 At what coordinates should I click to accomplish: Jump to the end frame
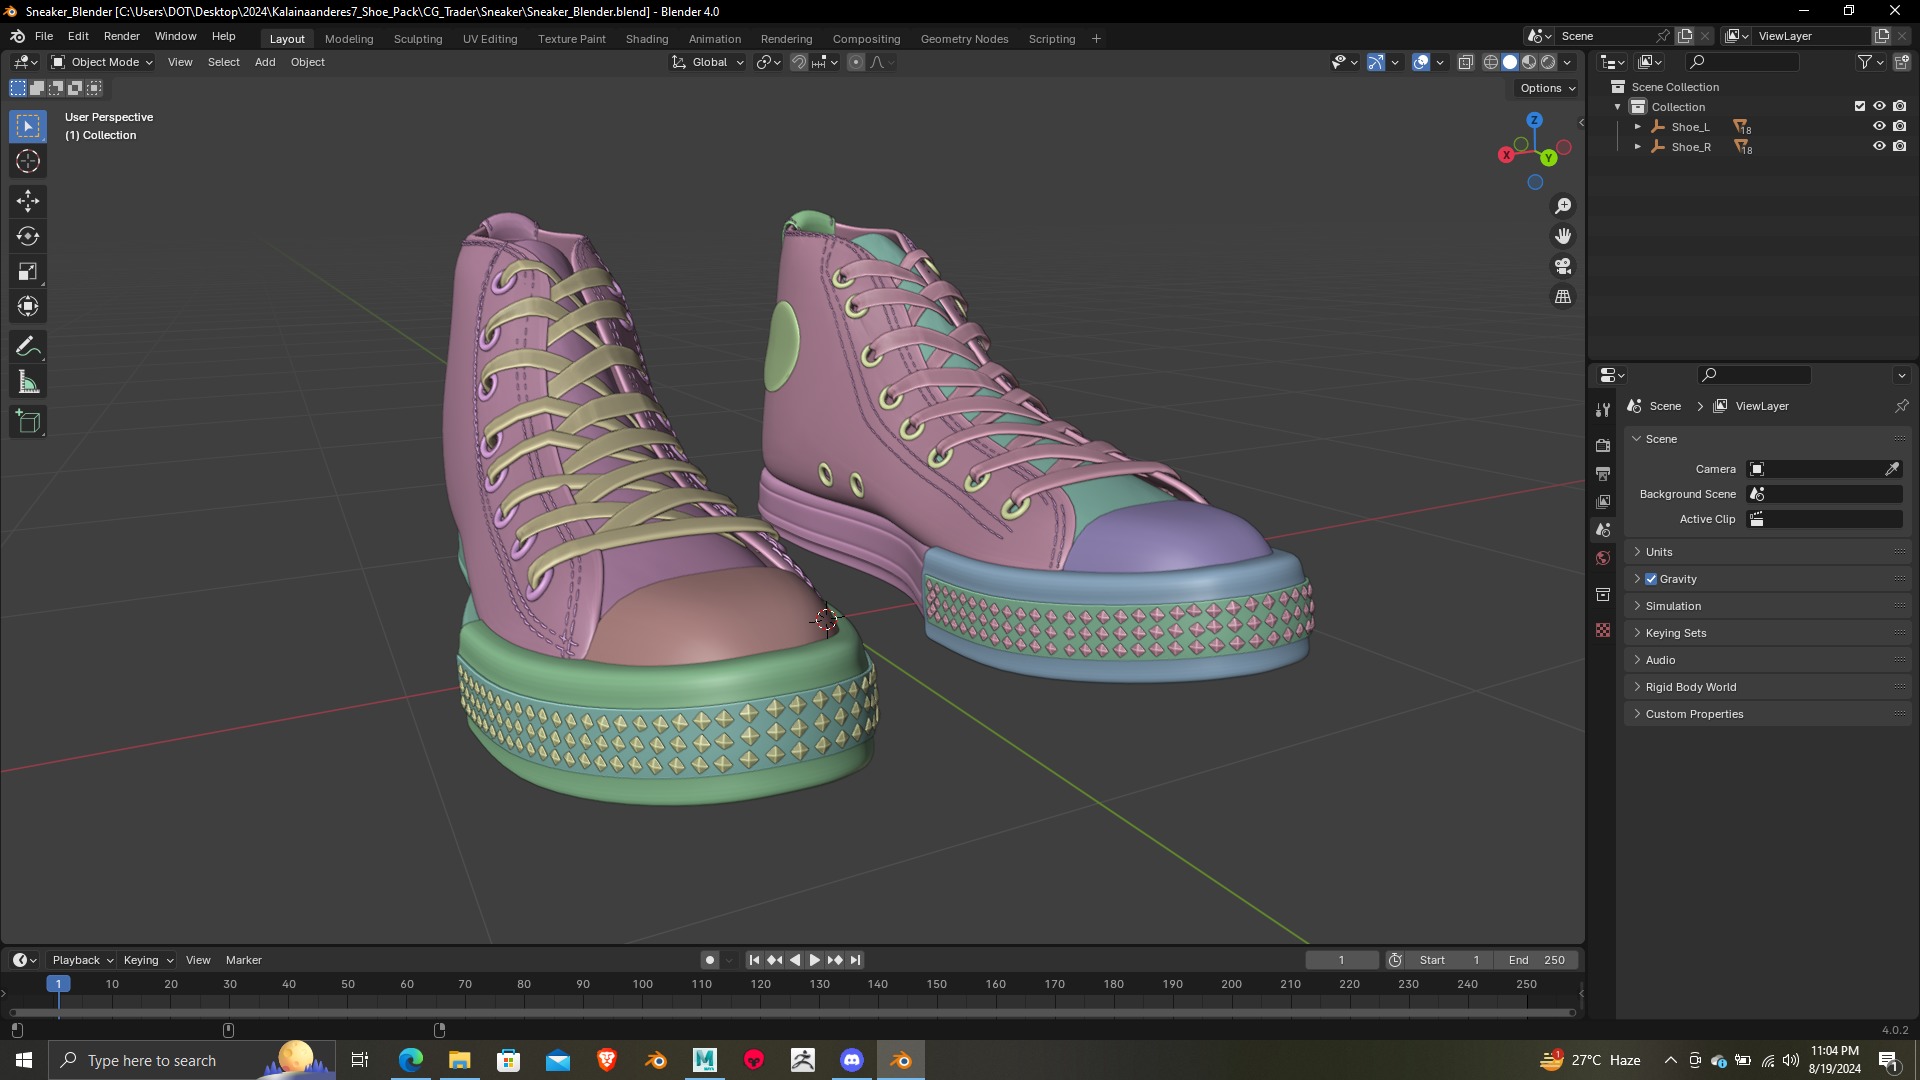click(855, 960)
